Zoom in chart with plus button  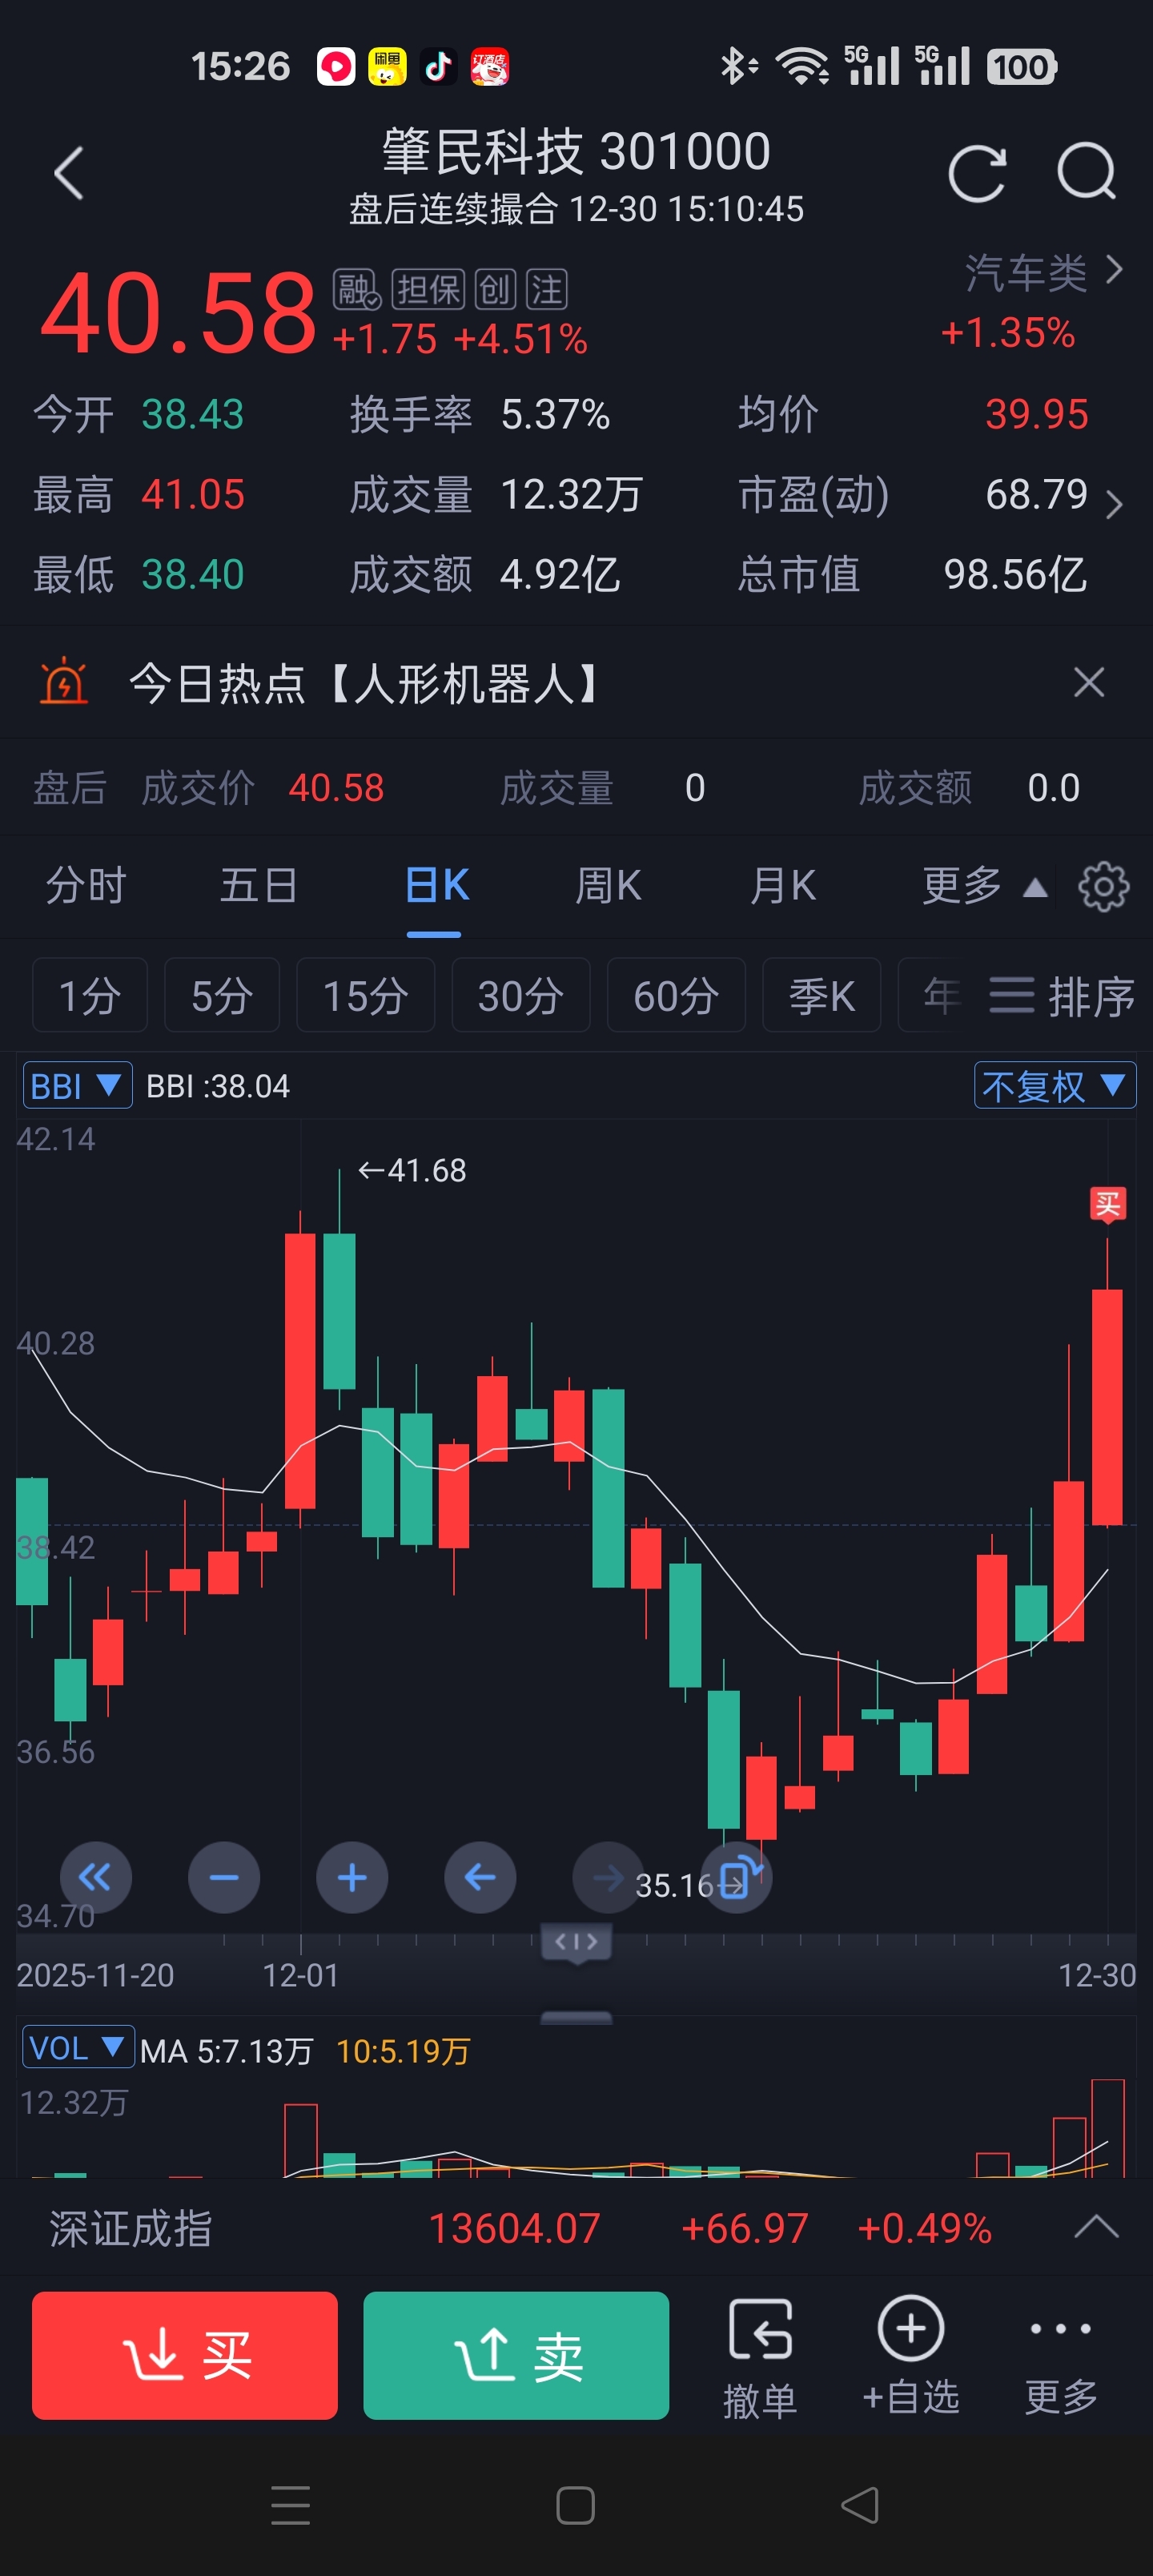(x=352, y=1878)
